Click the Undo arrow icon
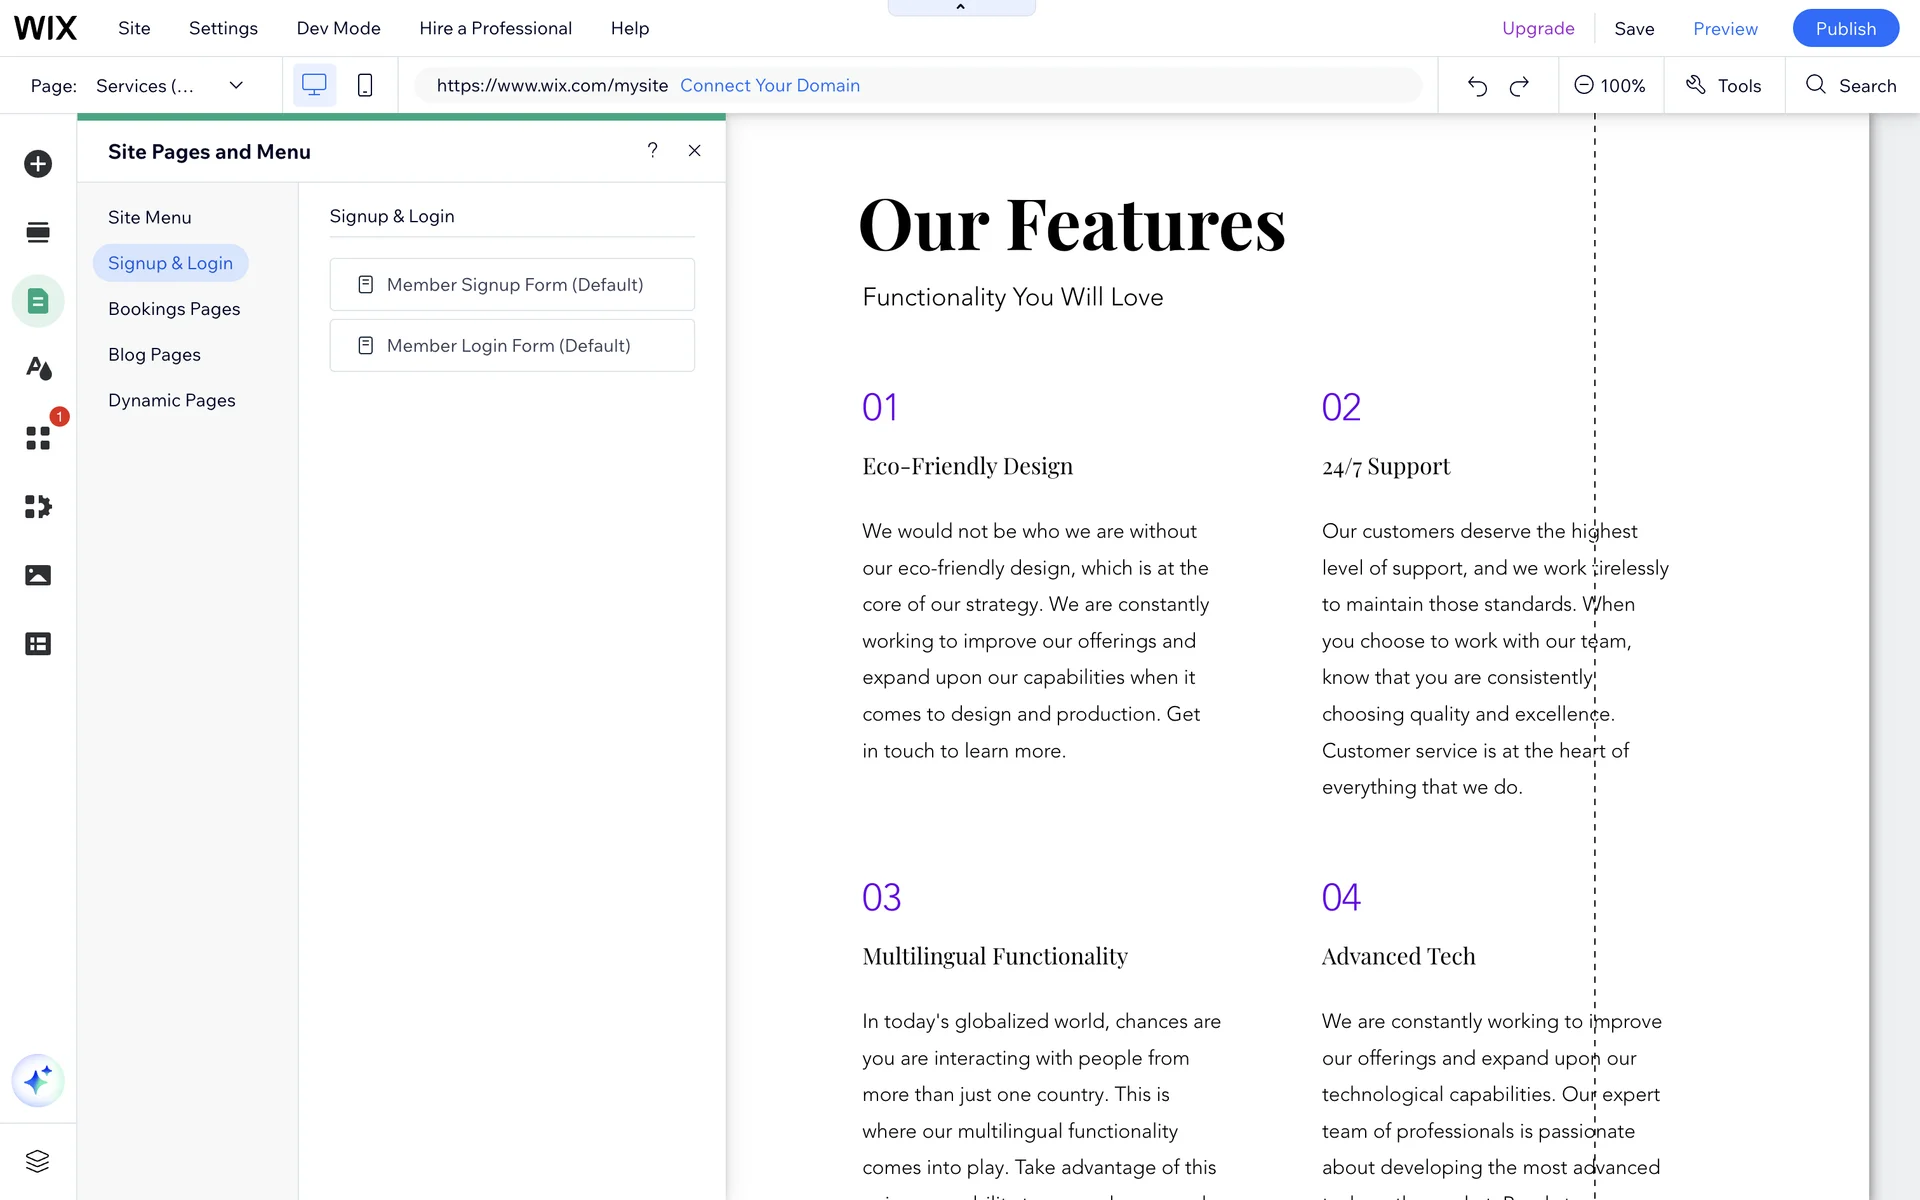The image size is (1920, 1200). point(1477,86)
